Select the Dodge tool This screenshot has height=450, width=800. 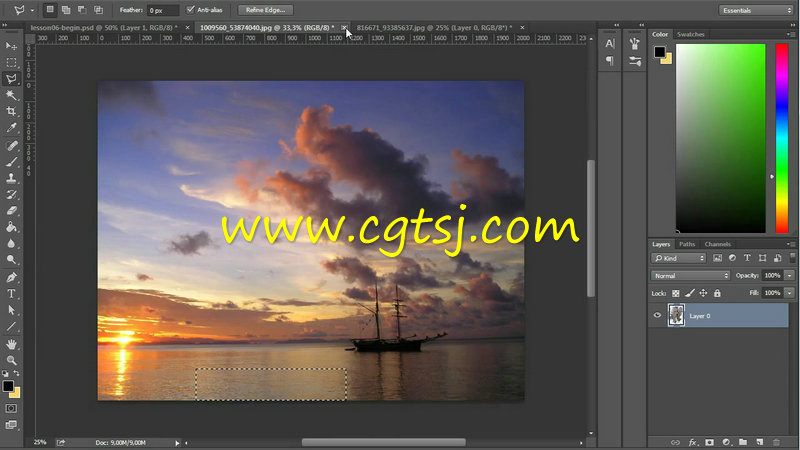tap(11, 260)
